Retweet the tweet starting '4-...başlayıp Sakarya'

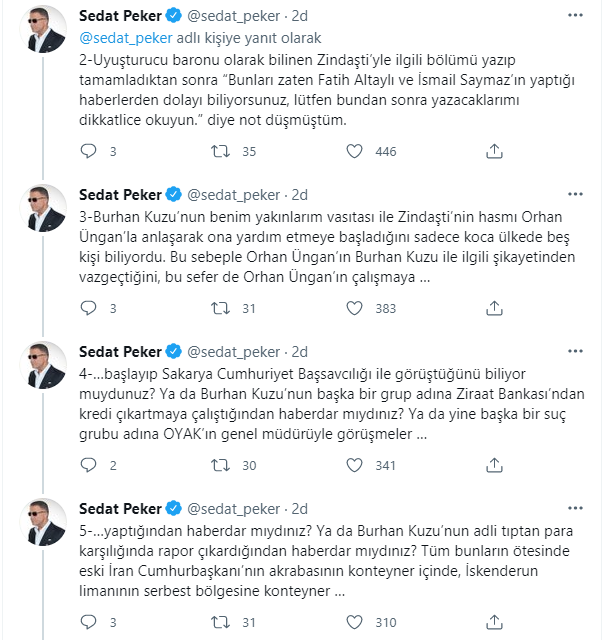tap(220, 465)
